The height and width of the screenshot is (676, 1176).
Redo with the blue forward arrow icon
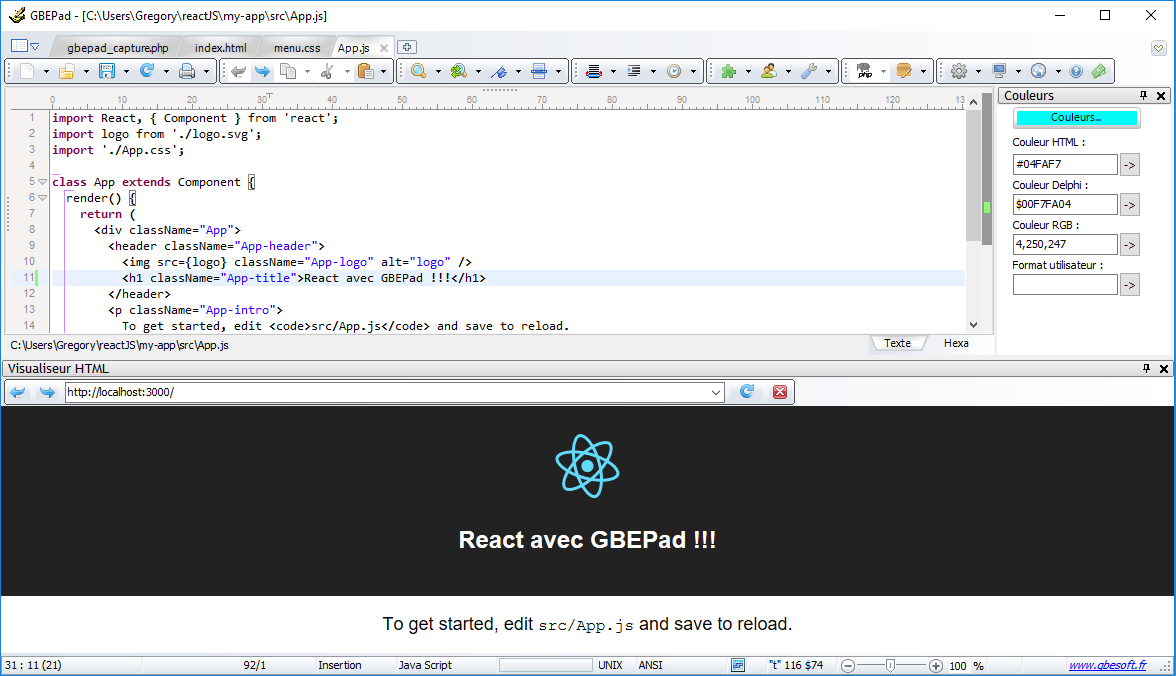click(x=262, y=71)
